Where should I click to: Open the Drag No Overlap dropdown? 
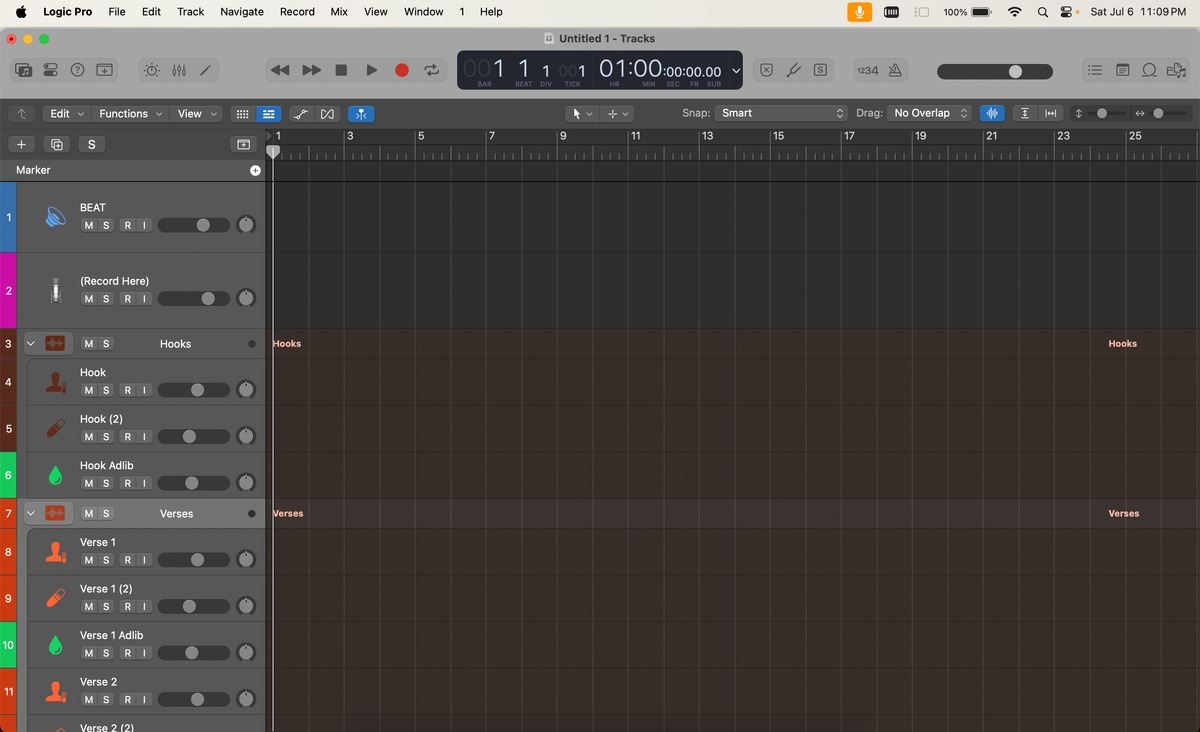(x=931, y=114)
